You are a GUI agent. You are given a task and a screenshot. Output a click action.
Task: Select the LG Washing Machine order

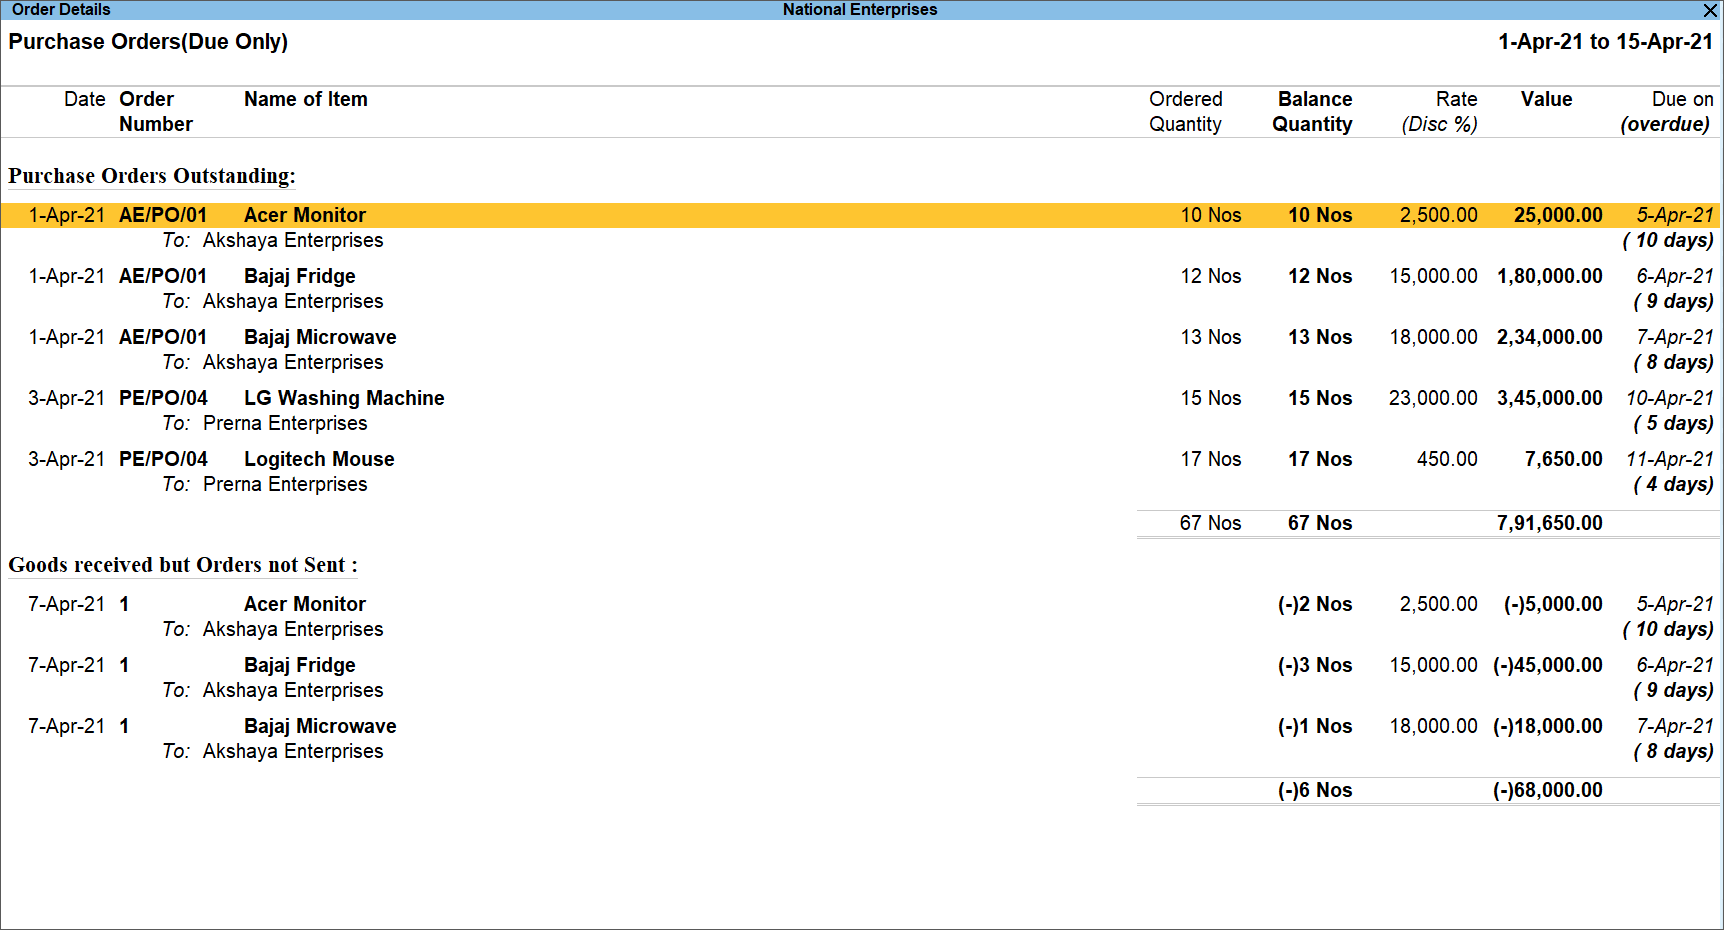[344, 398]
